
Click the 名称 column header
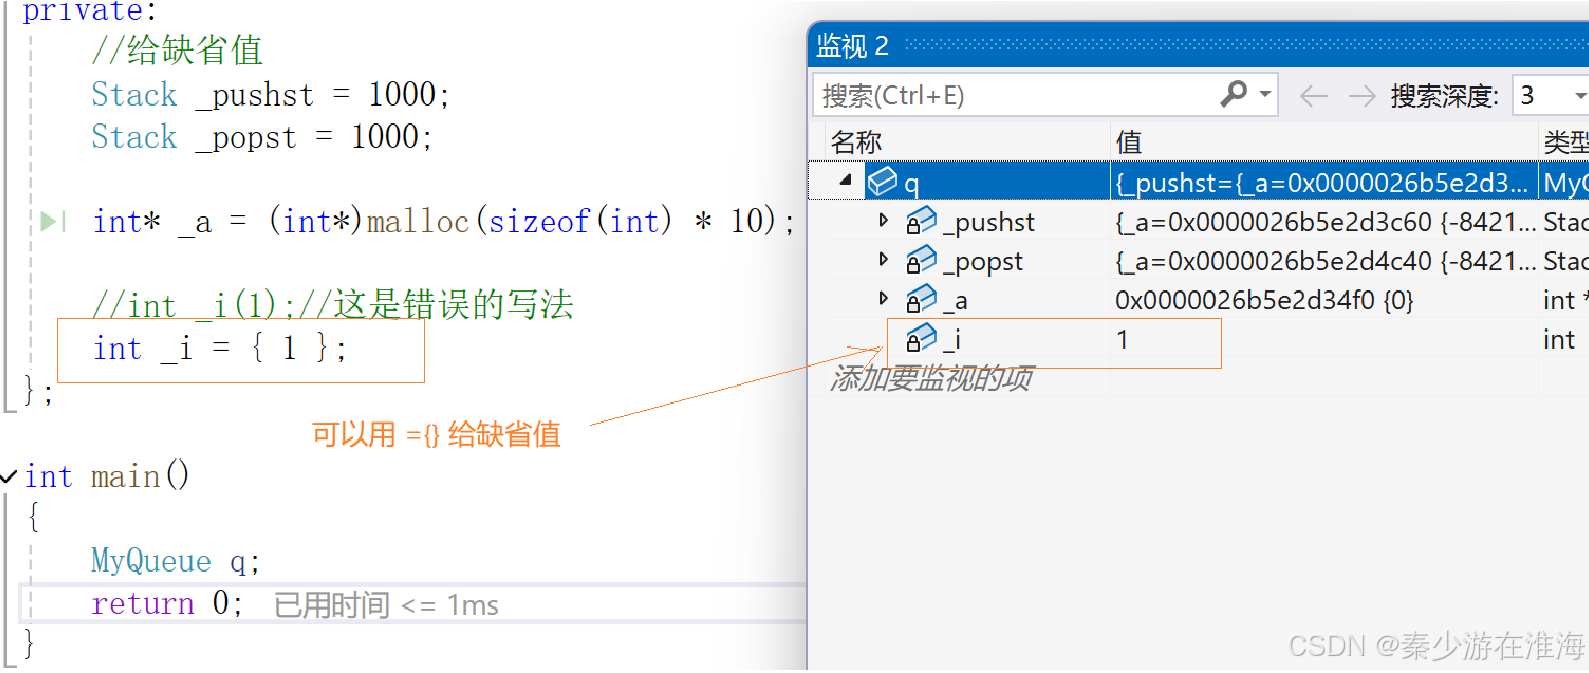coord(857,142)
